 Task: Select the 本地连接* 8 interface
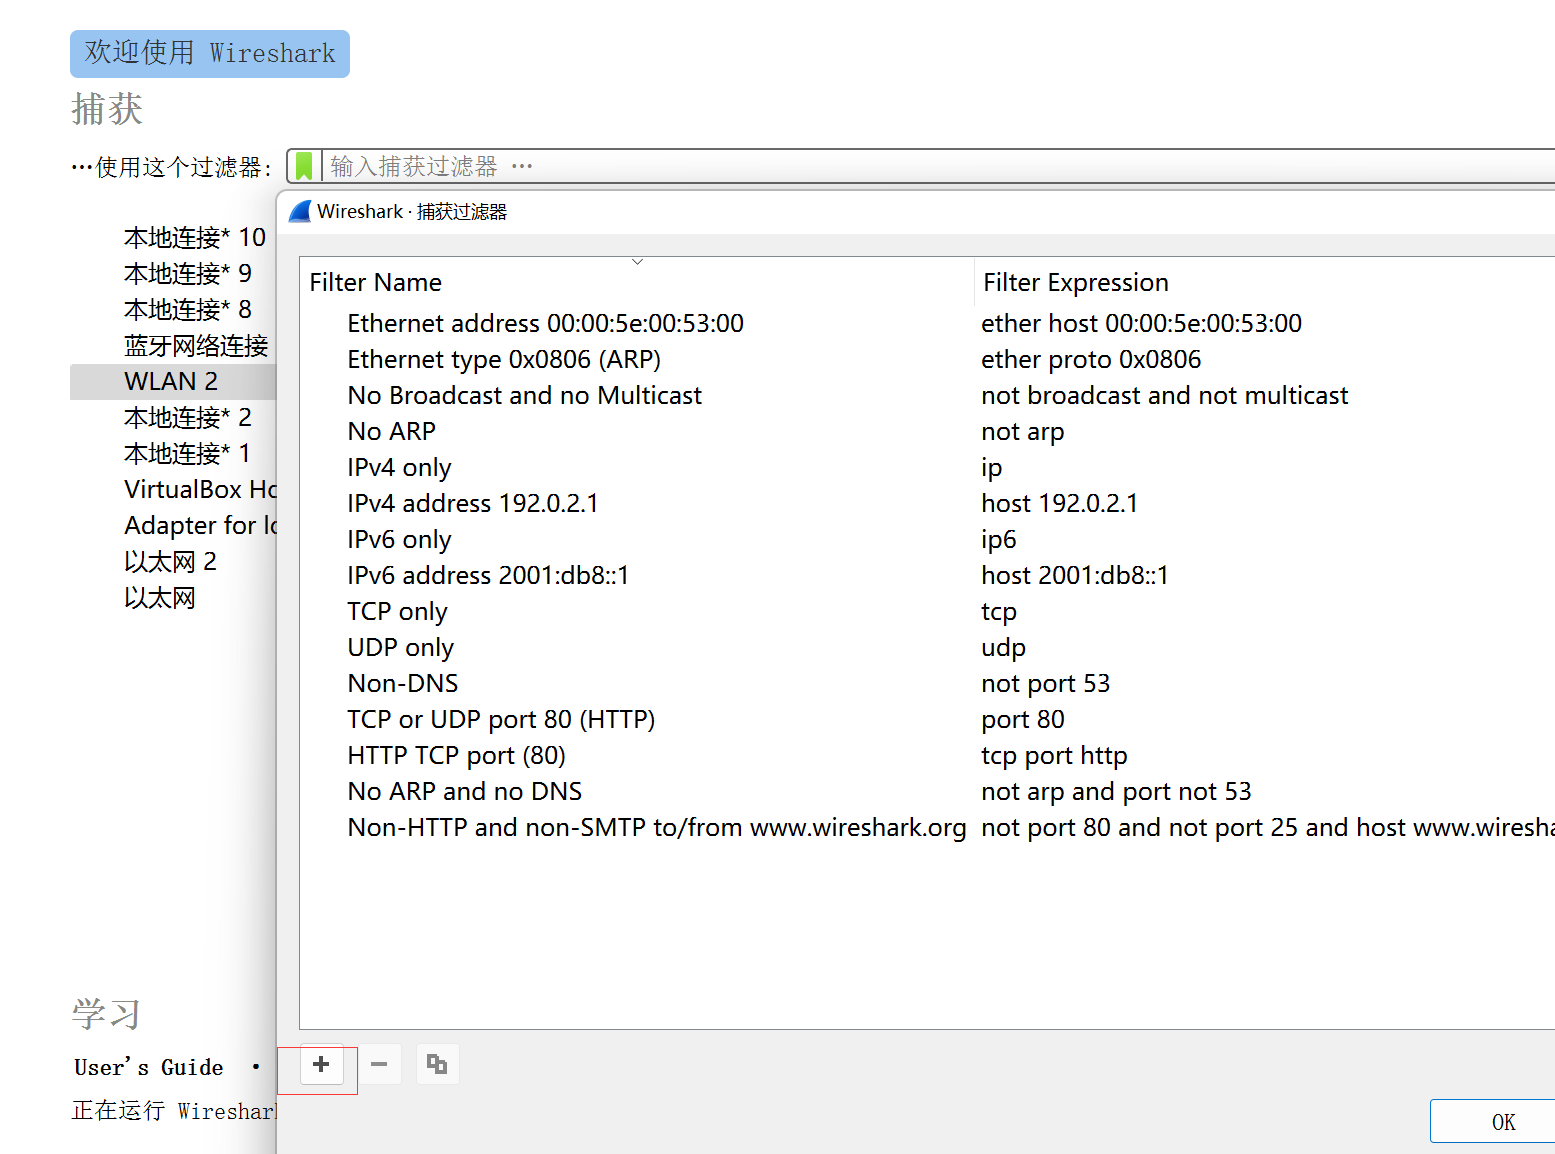[188, 309]
